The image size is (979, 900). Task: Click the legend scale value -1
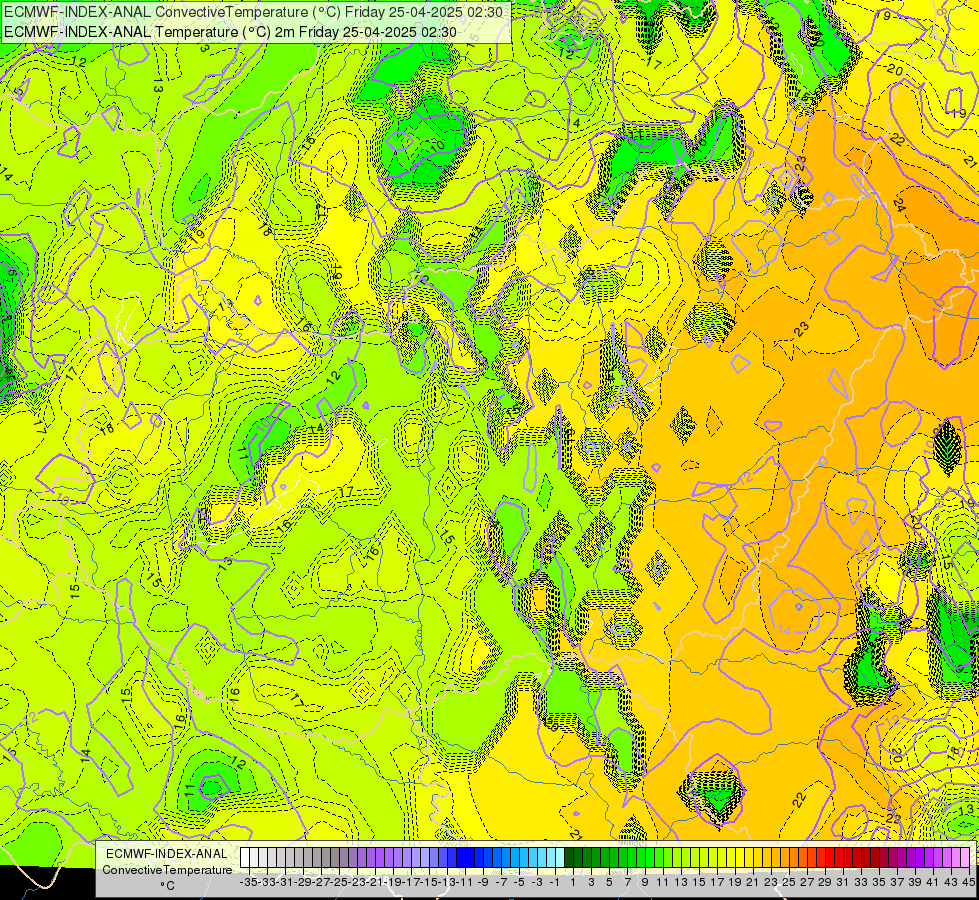point(555,882)
